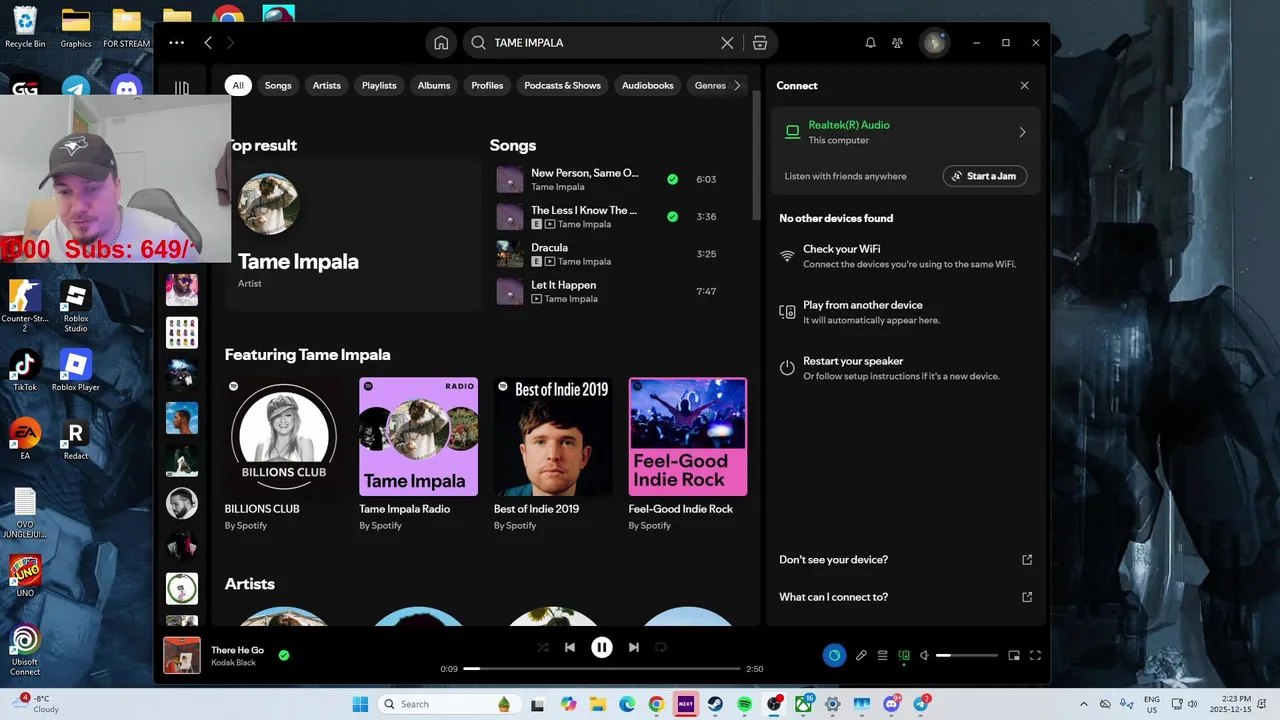This screenshot has height=720, width=1280.
Task: Toggle saved checkmark for The Less I Know
Action: 672,216
